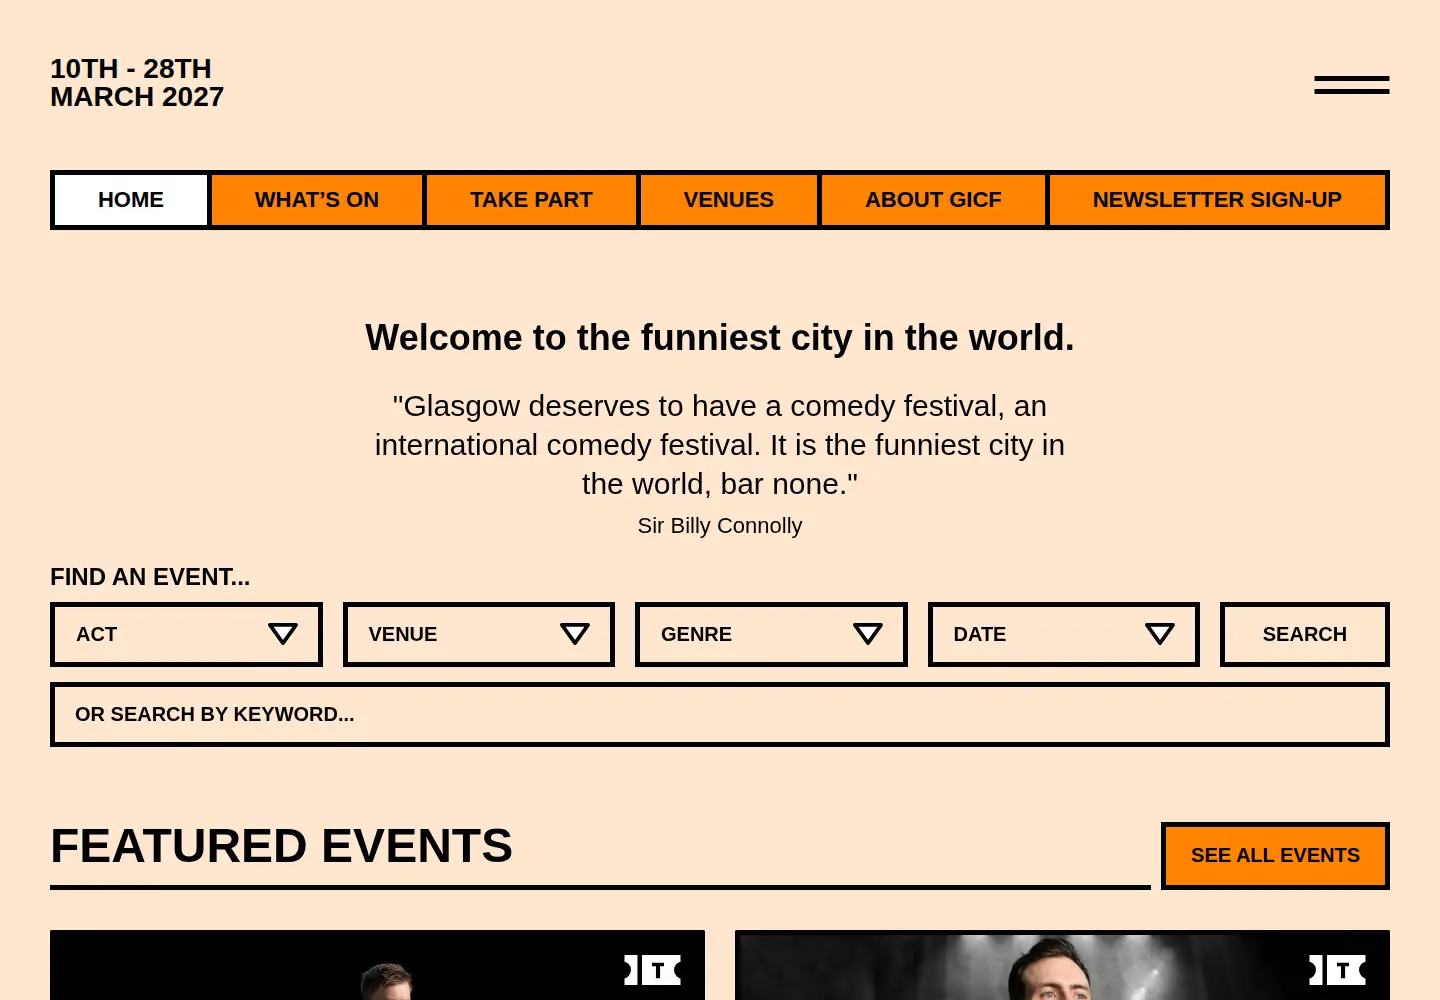Open the What's On menu item

click(317, 200)
